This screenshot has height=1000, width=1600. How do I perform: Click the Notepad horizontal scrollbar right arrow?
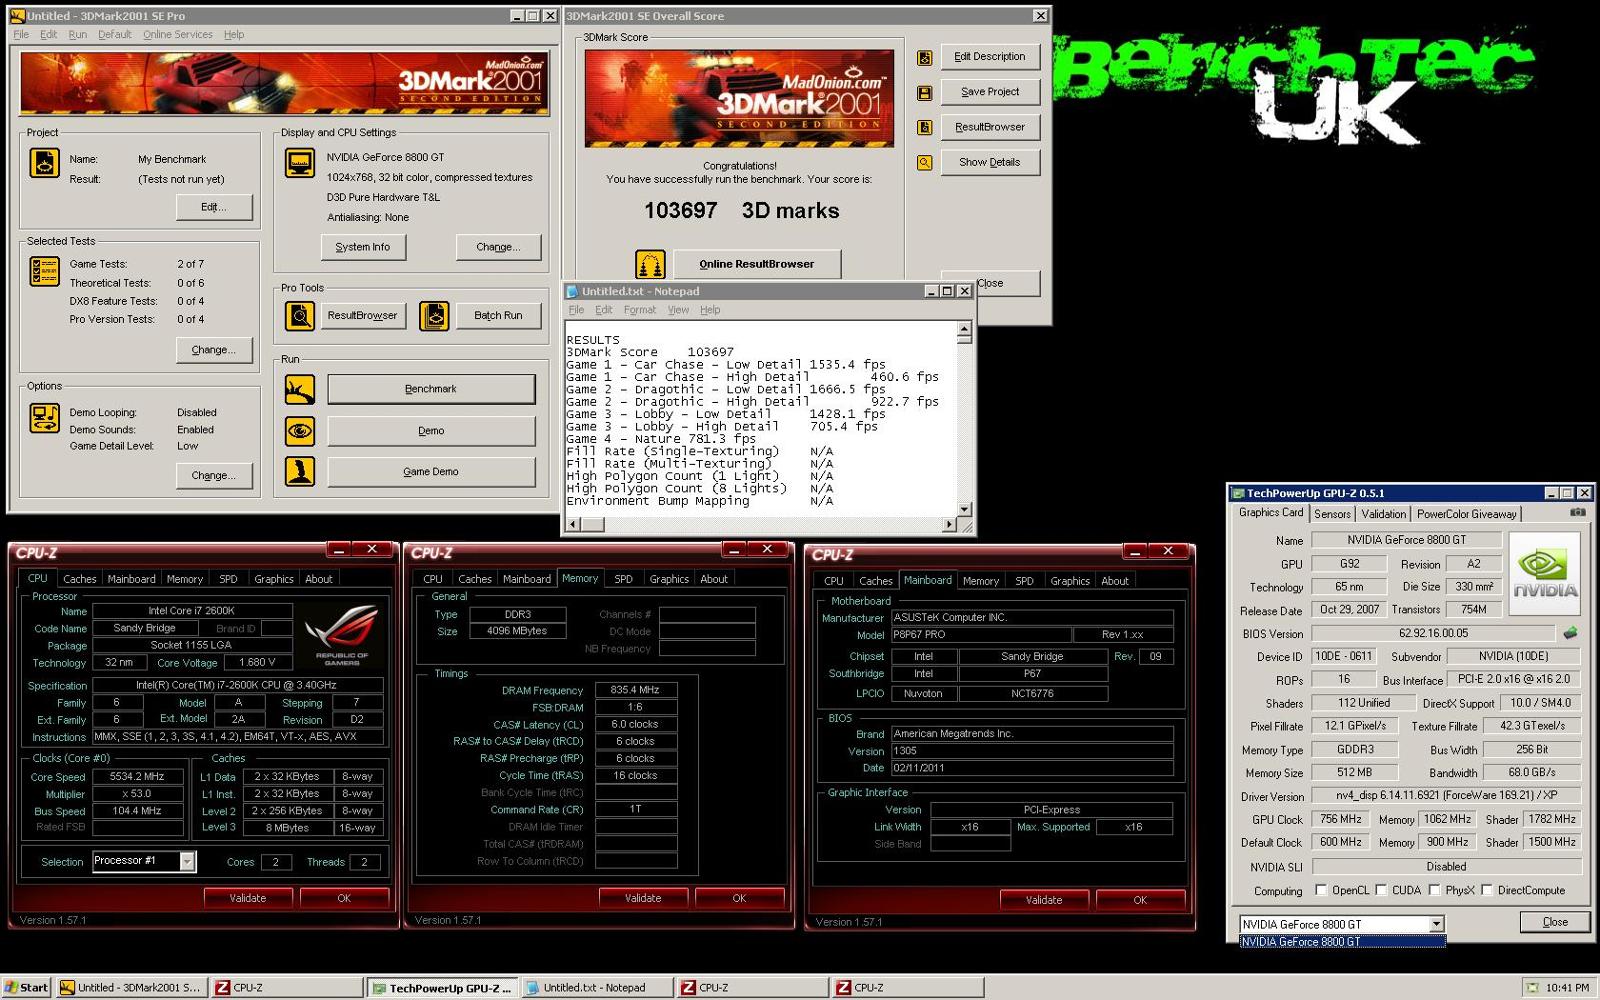[x=949, y=524]
